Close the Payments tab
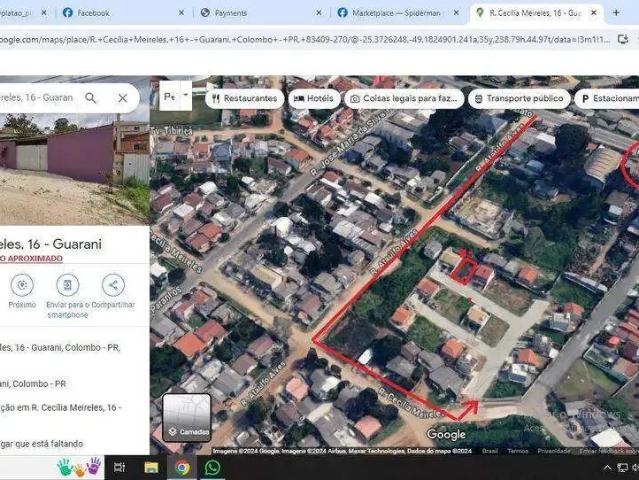 319,13
